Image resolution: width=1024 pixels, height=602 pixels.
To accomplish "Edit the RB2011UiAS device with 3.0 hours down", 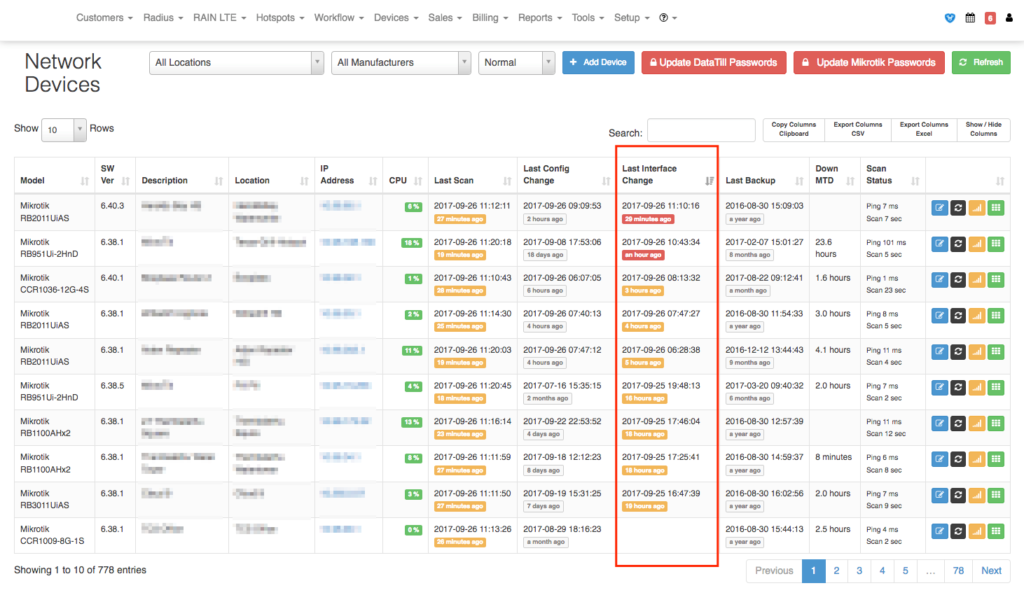I will (939, 316).
